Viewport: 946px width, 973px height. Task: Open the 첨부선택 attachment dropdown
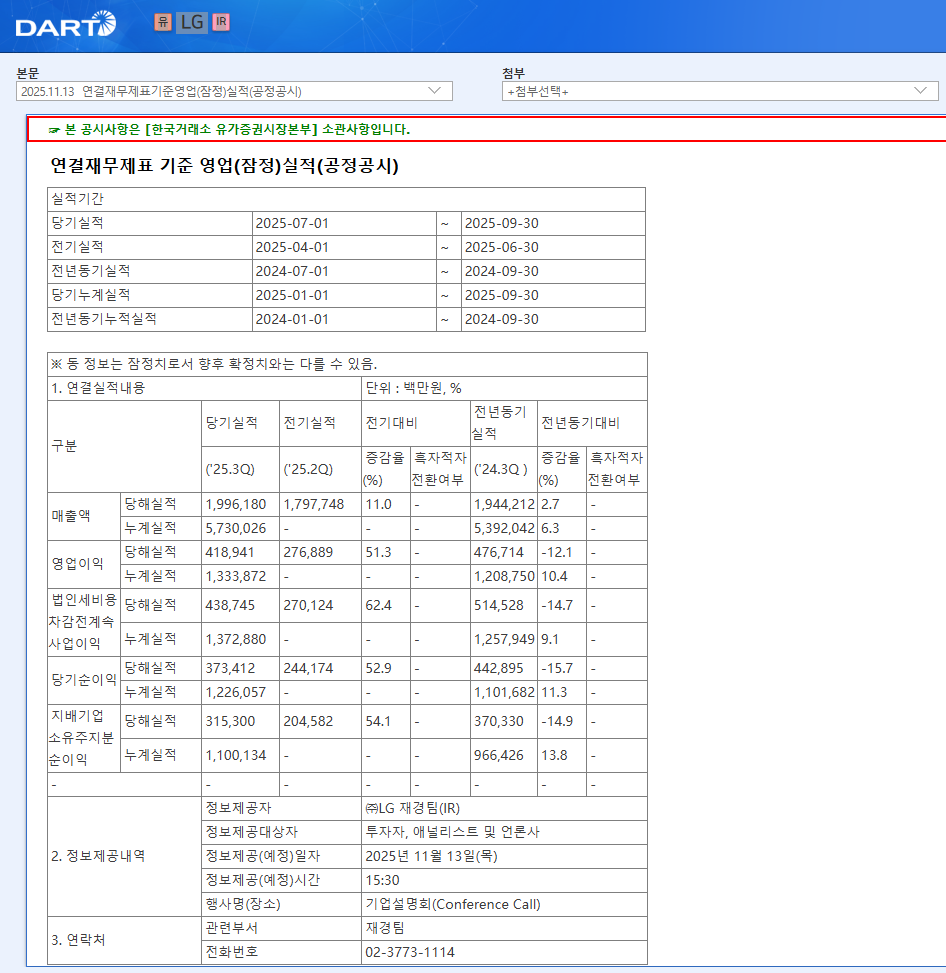coord(719,91)
